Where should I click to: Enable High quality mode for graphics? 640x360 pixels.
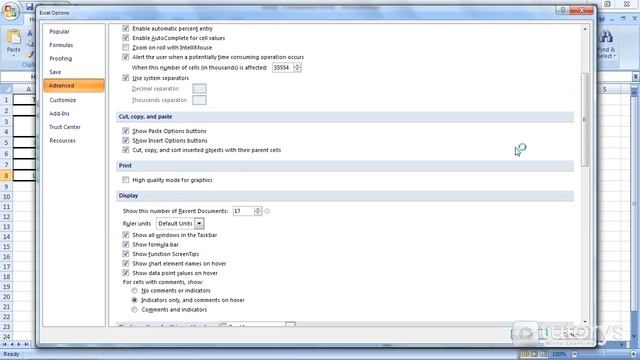click(126, 180)
